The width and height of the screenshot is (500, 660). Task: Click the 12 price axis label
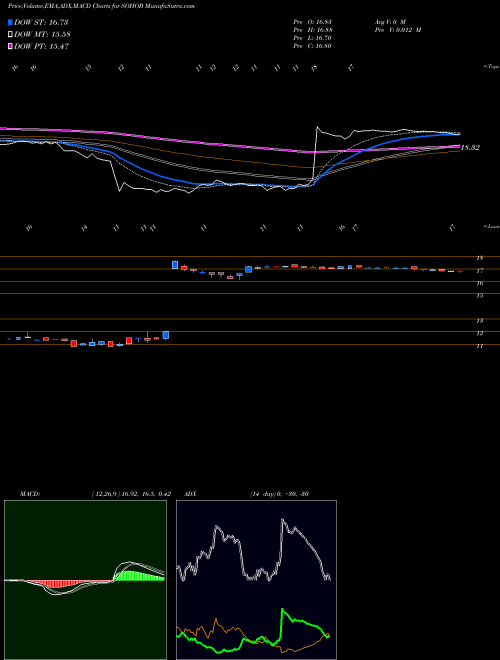(x=479, y=334)
